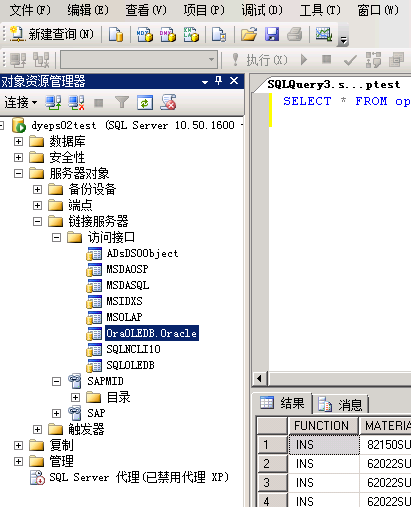Open the available databases combo box

pos(139,60)
